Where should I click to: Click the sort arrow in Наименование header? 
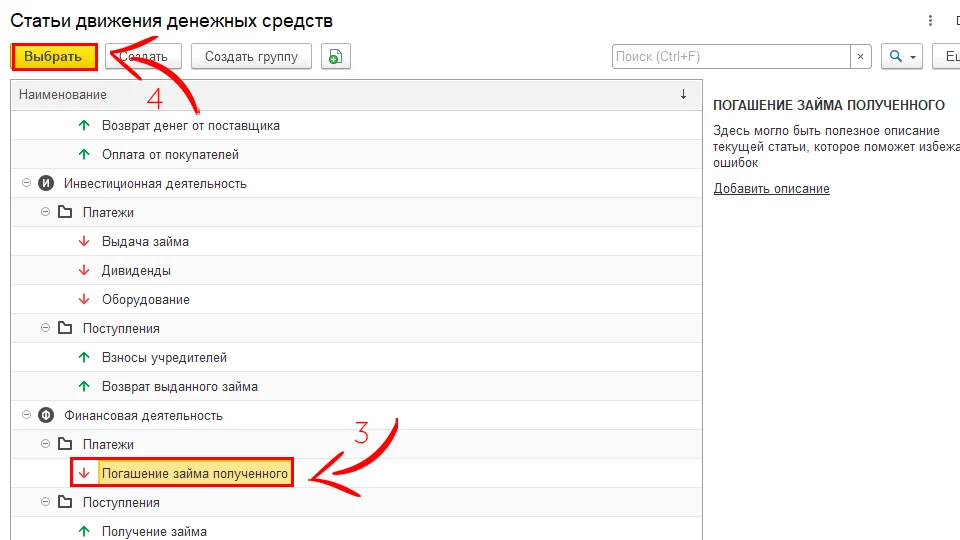coord(683,94)
